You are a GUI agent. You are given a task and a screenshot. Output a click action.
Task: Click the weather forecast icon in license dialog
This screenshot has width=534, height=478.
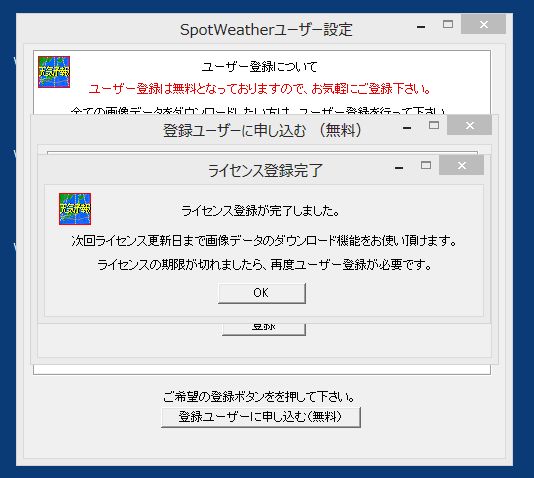[x=75, y=209]
